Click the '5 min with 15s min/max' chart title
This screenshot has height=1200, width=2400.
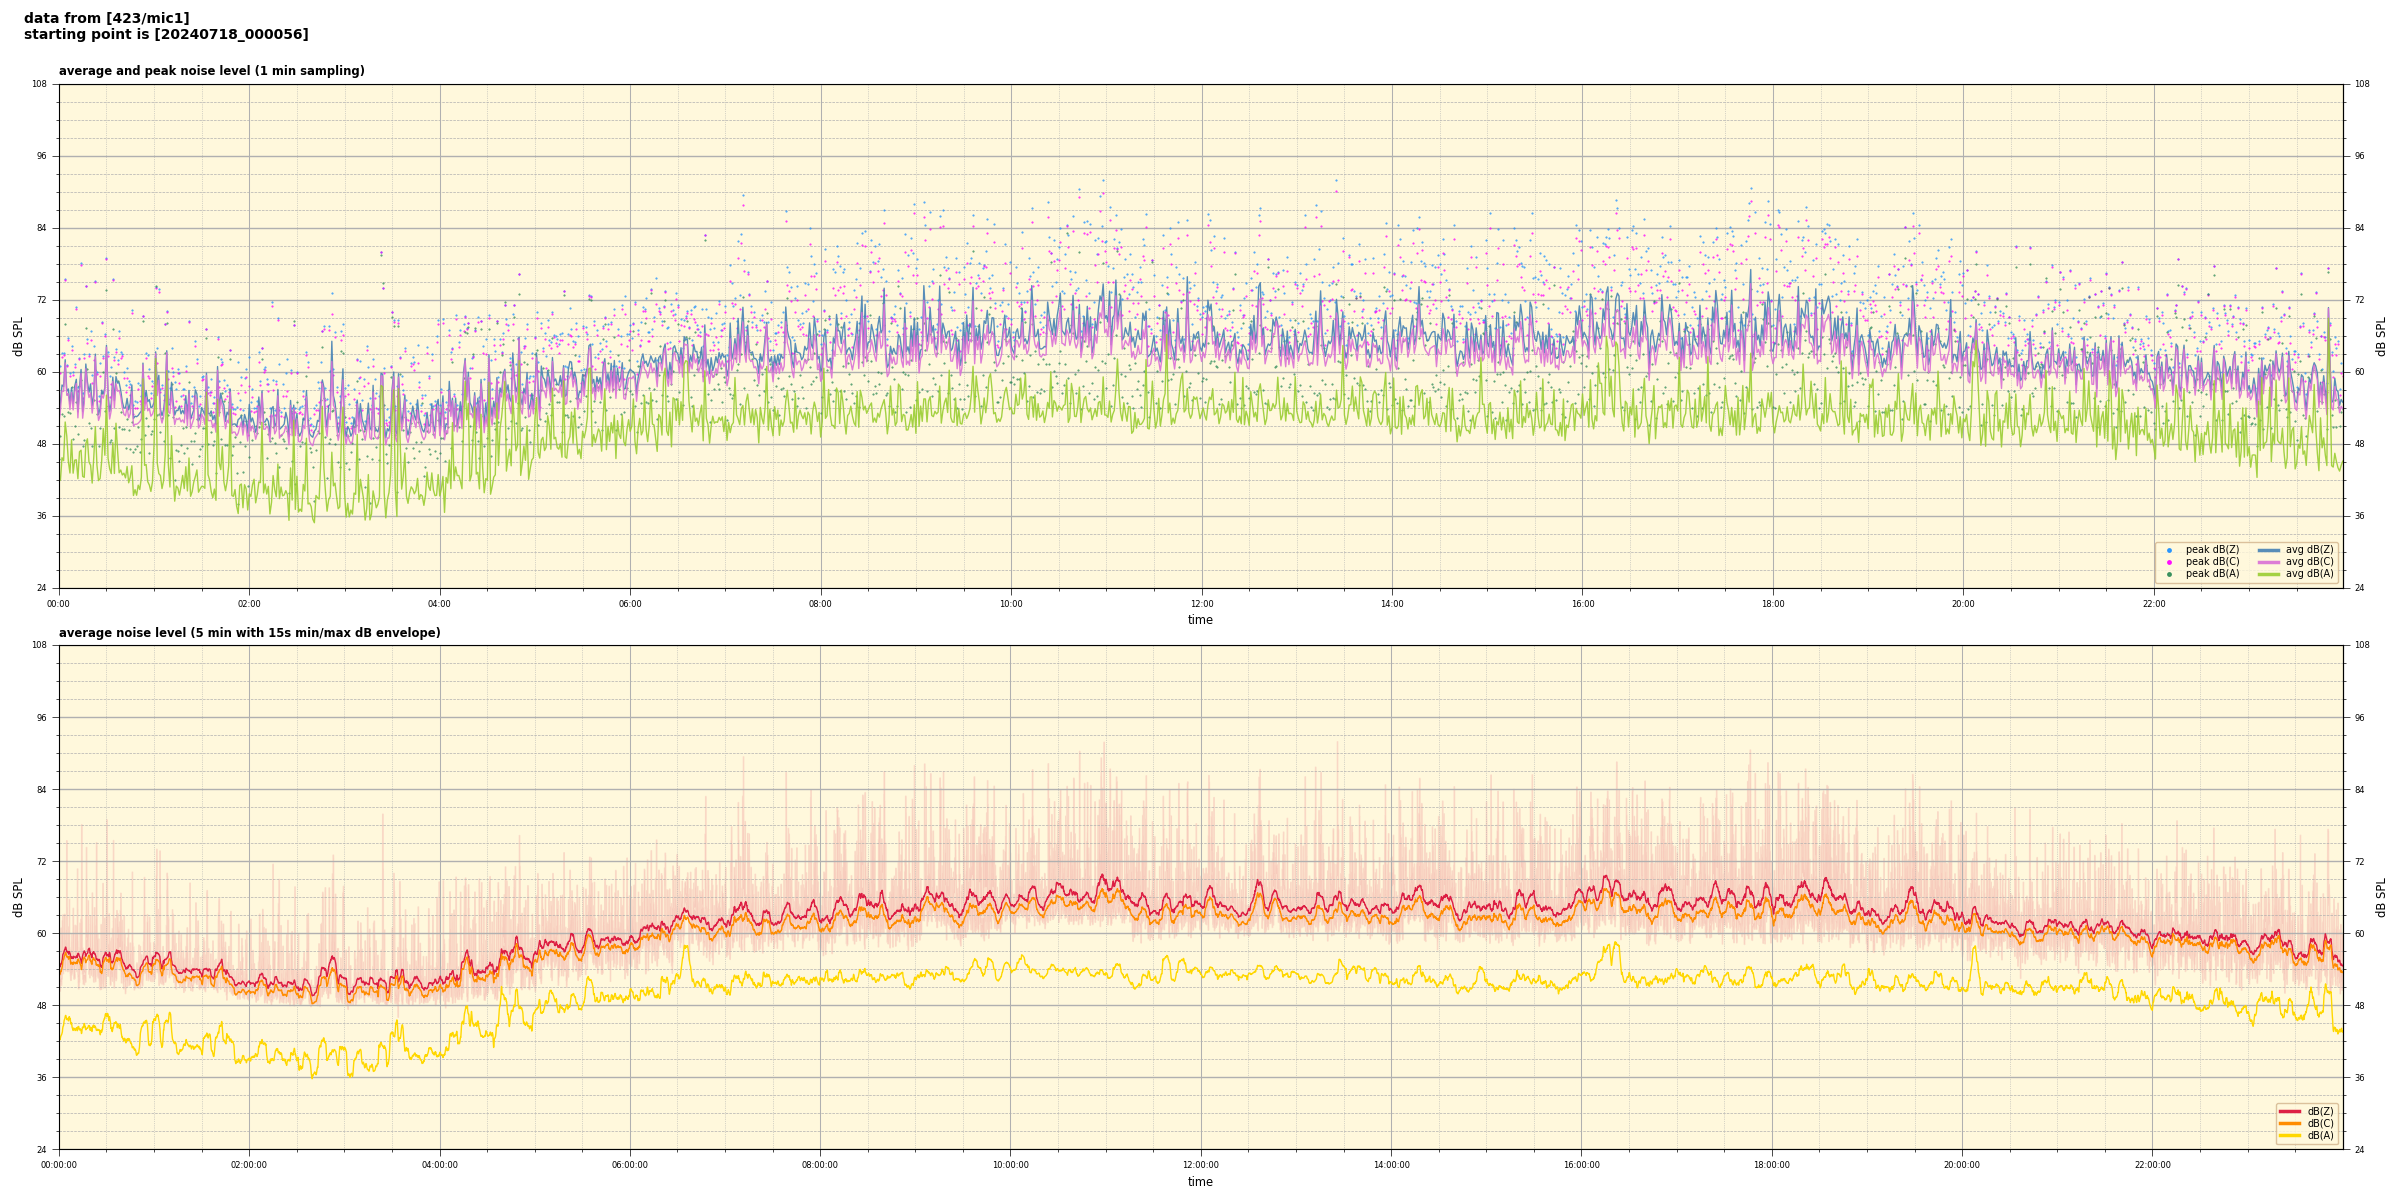[x=249, y=633]
